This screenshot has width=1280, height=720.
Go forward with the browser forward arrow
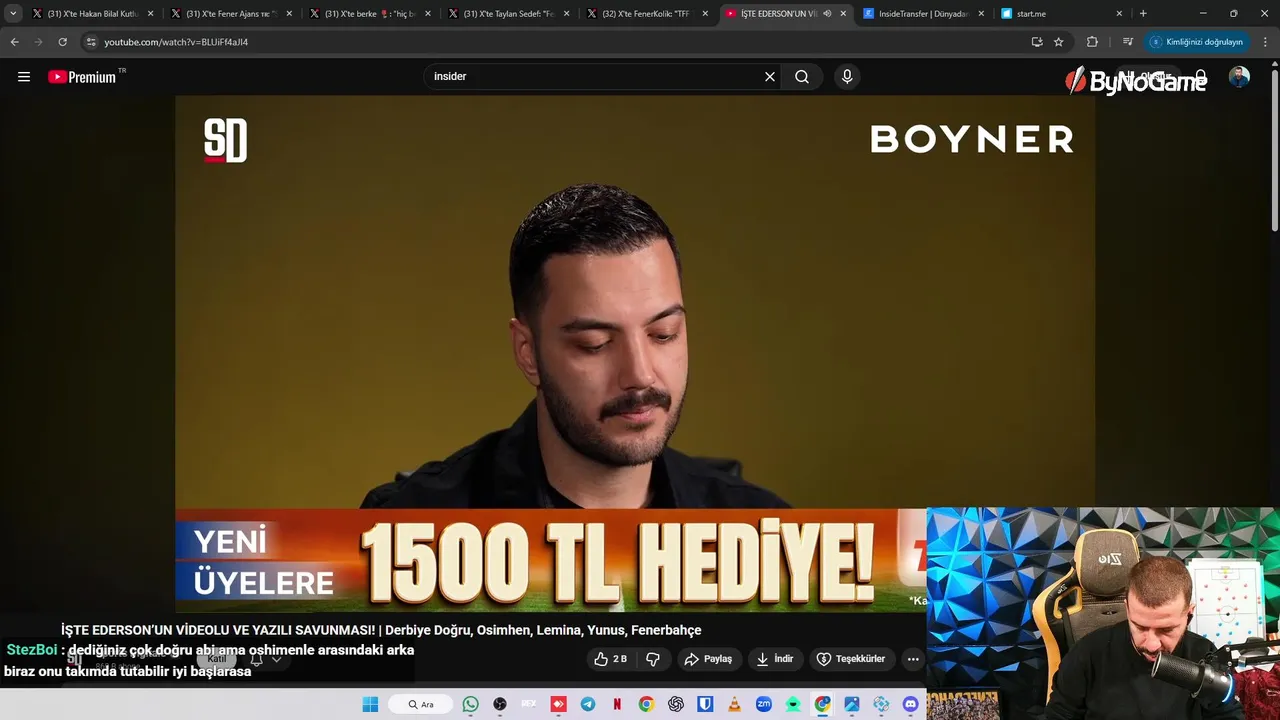click(x=38, y=42)
